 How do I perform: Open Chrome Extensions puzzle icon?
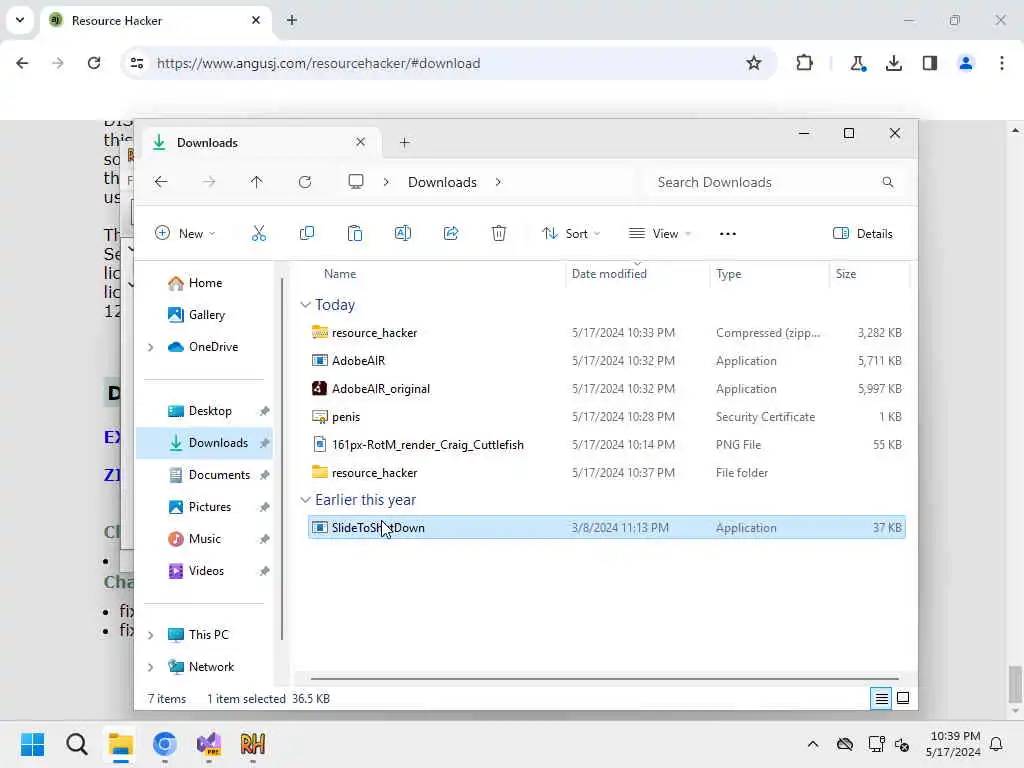point(805,63)
